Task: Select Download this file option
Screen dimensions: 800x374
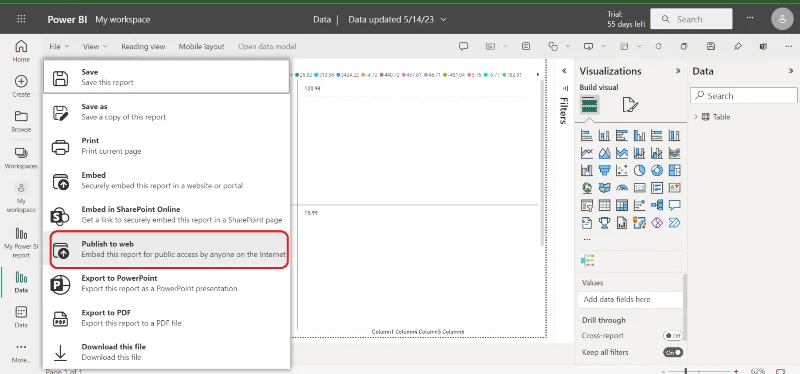Action: click(x=166, y=352)
